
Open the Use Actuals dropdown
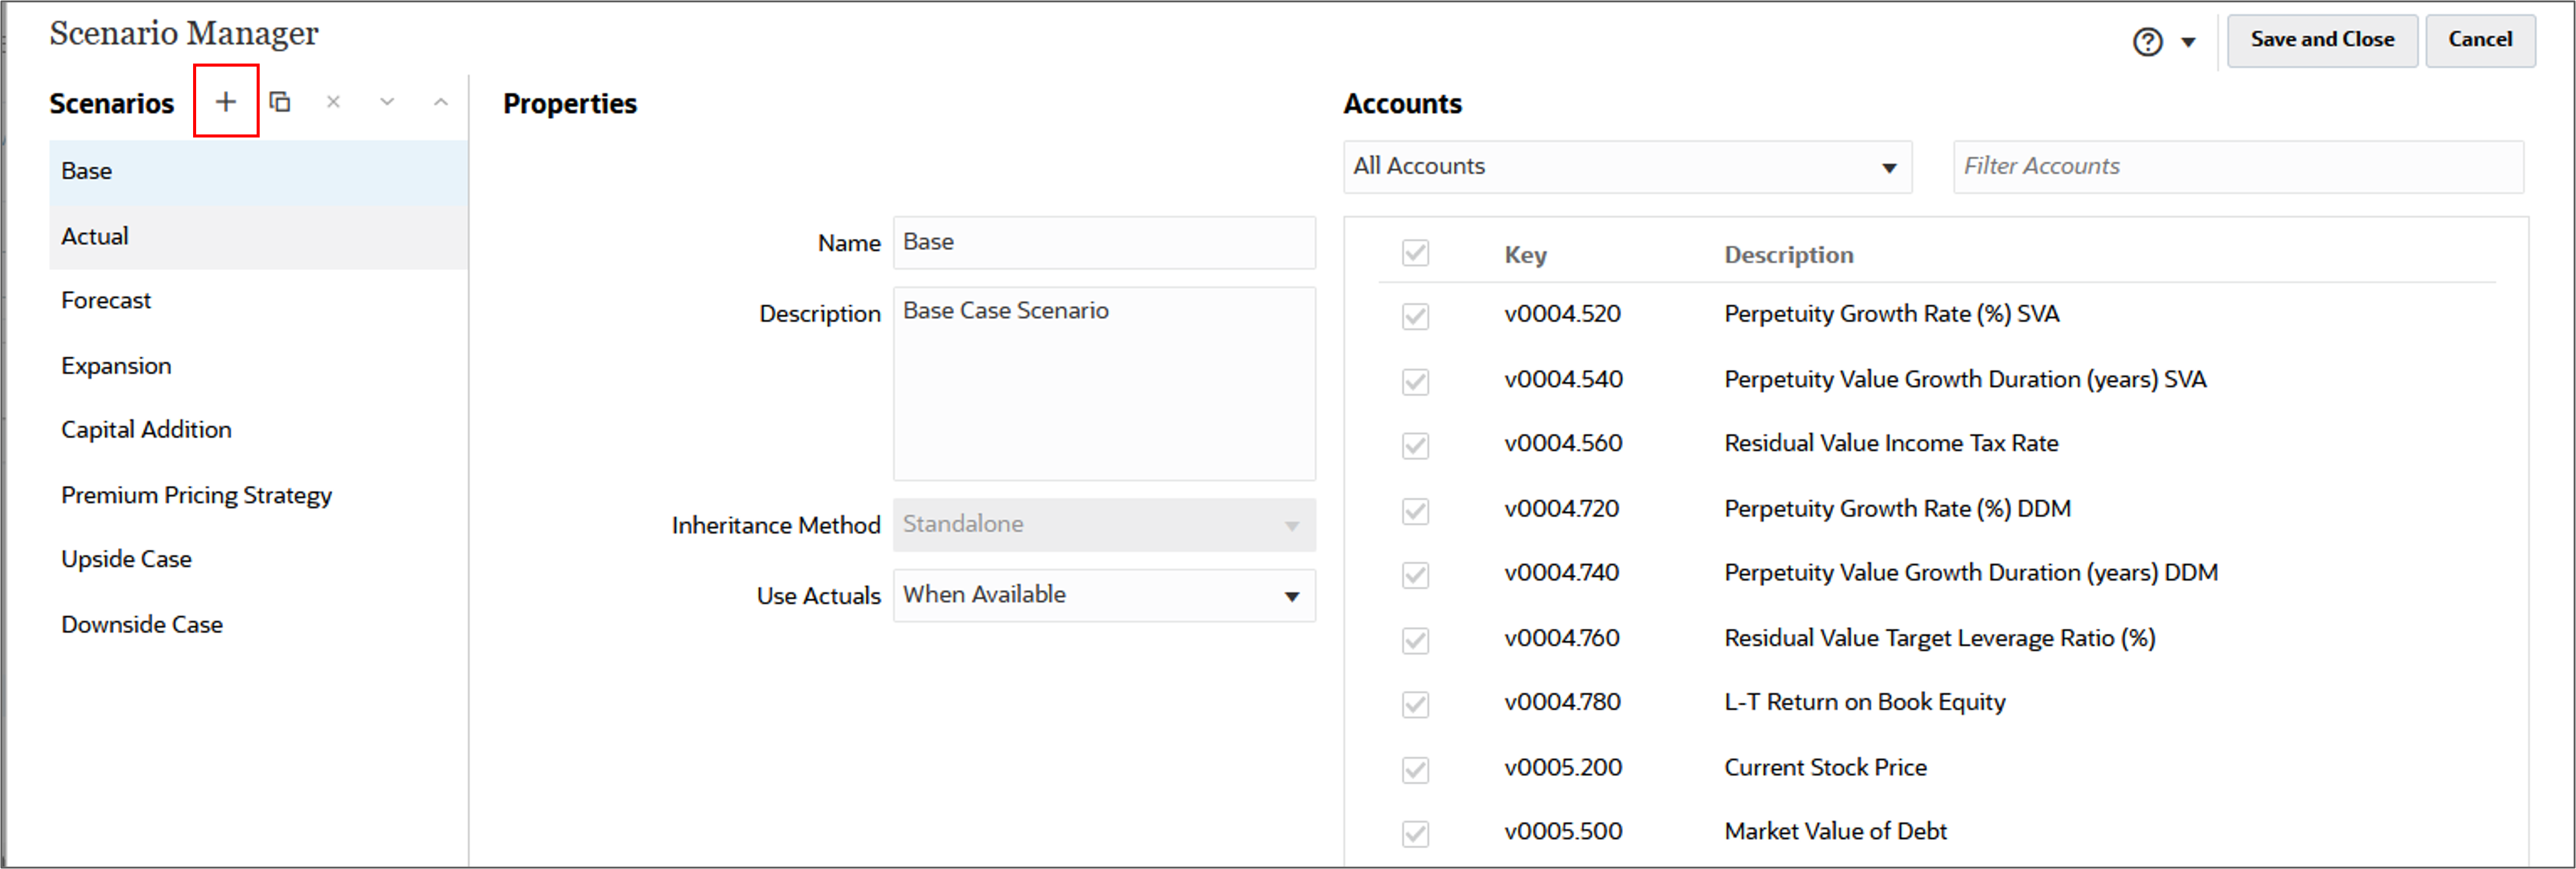[x=1292, y=595]
